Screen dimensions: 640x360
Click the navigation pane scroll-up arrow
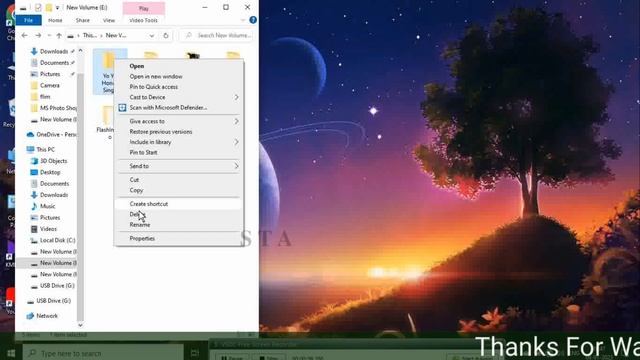pos(80,51)
